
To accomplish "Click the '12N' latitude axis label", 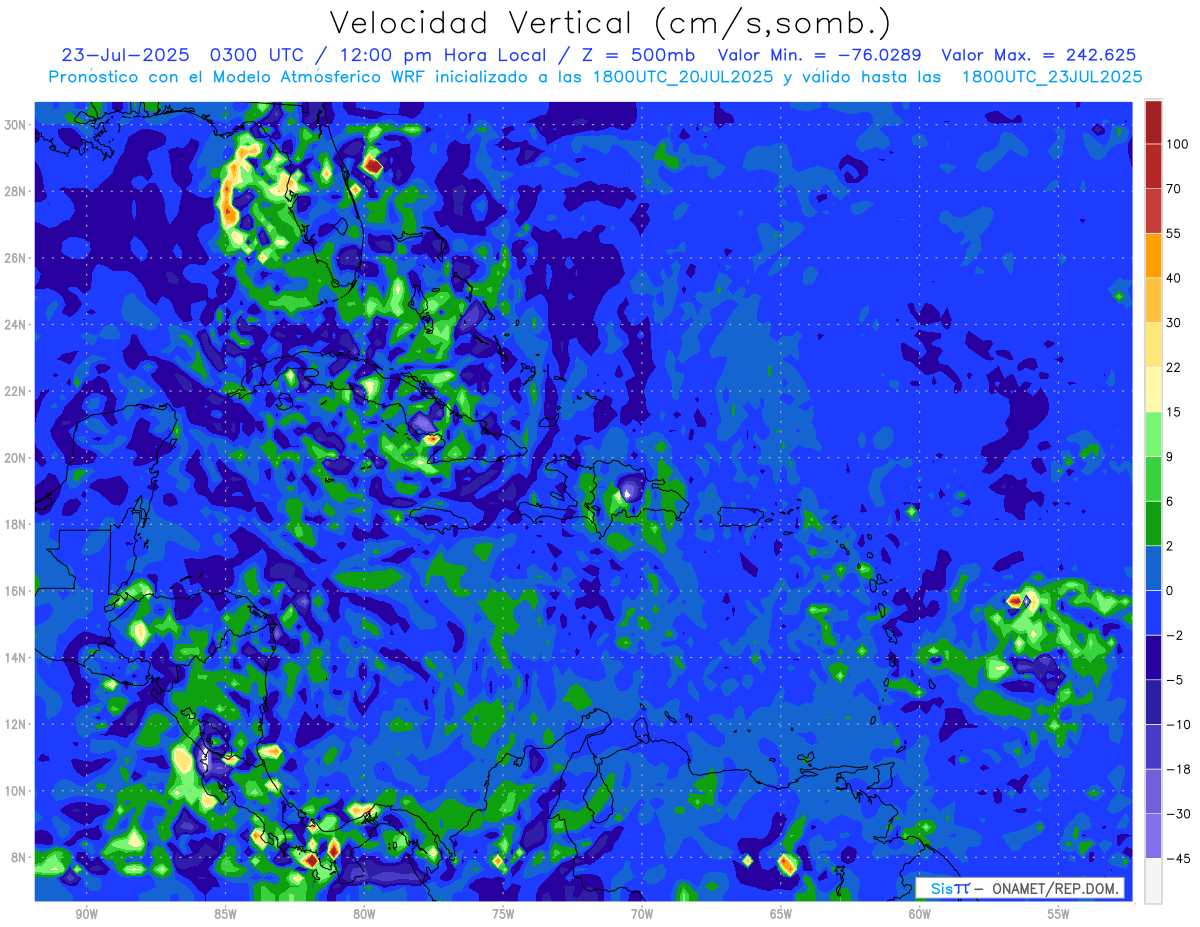I will click(15, 724).
